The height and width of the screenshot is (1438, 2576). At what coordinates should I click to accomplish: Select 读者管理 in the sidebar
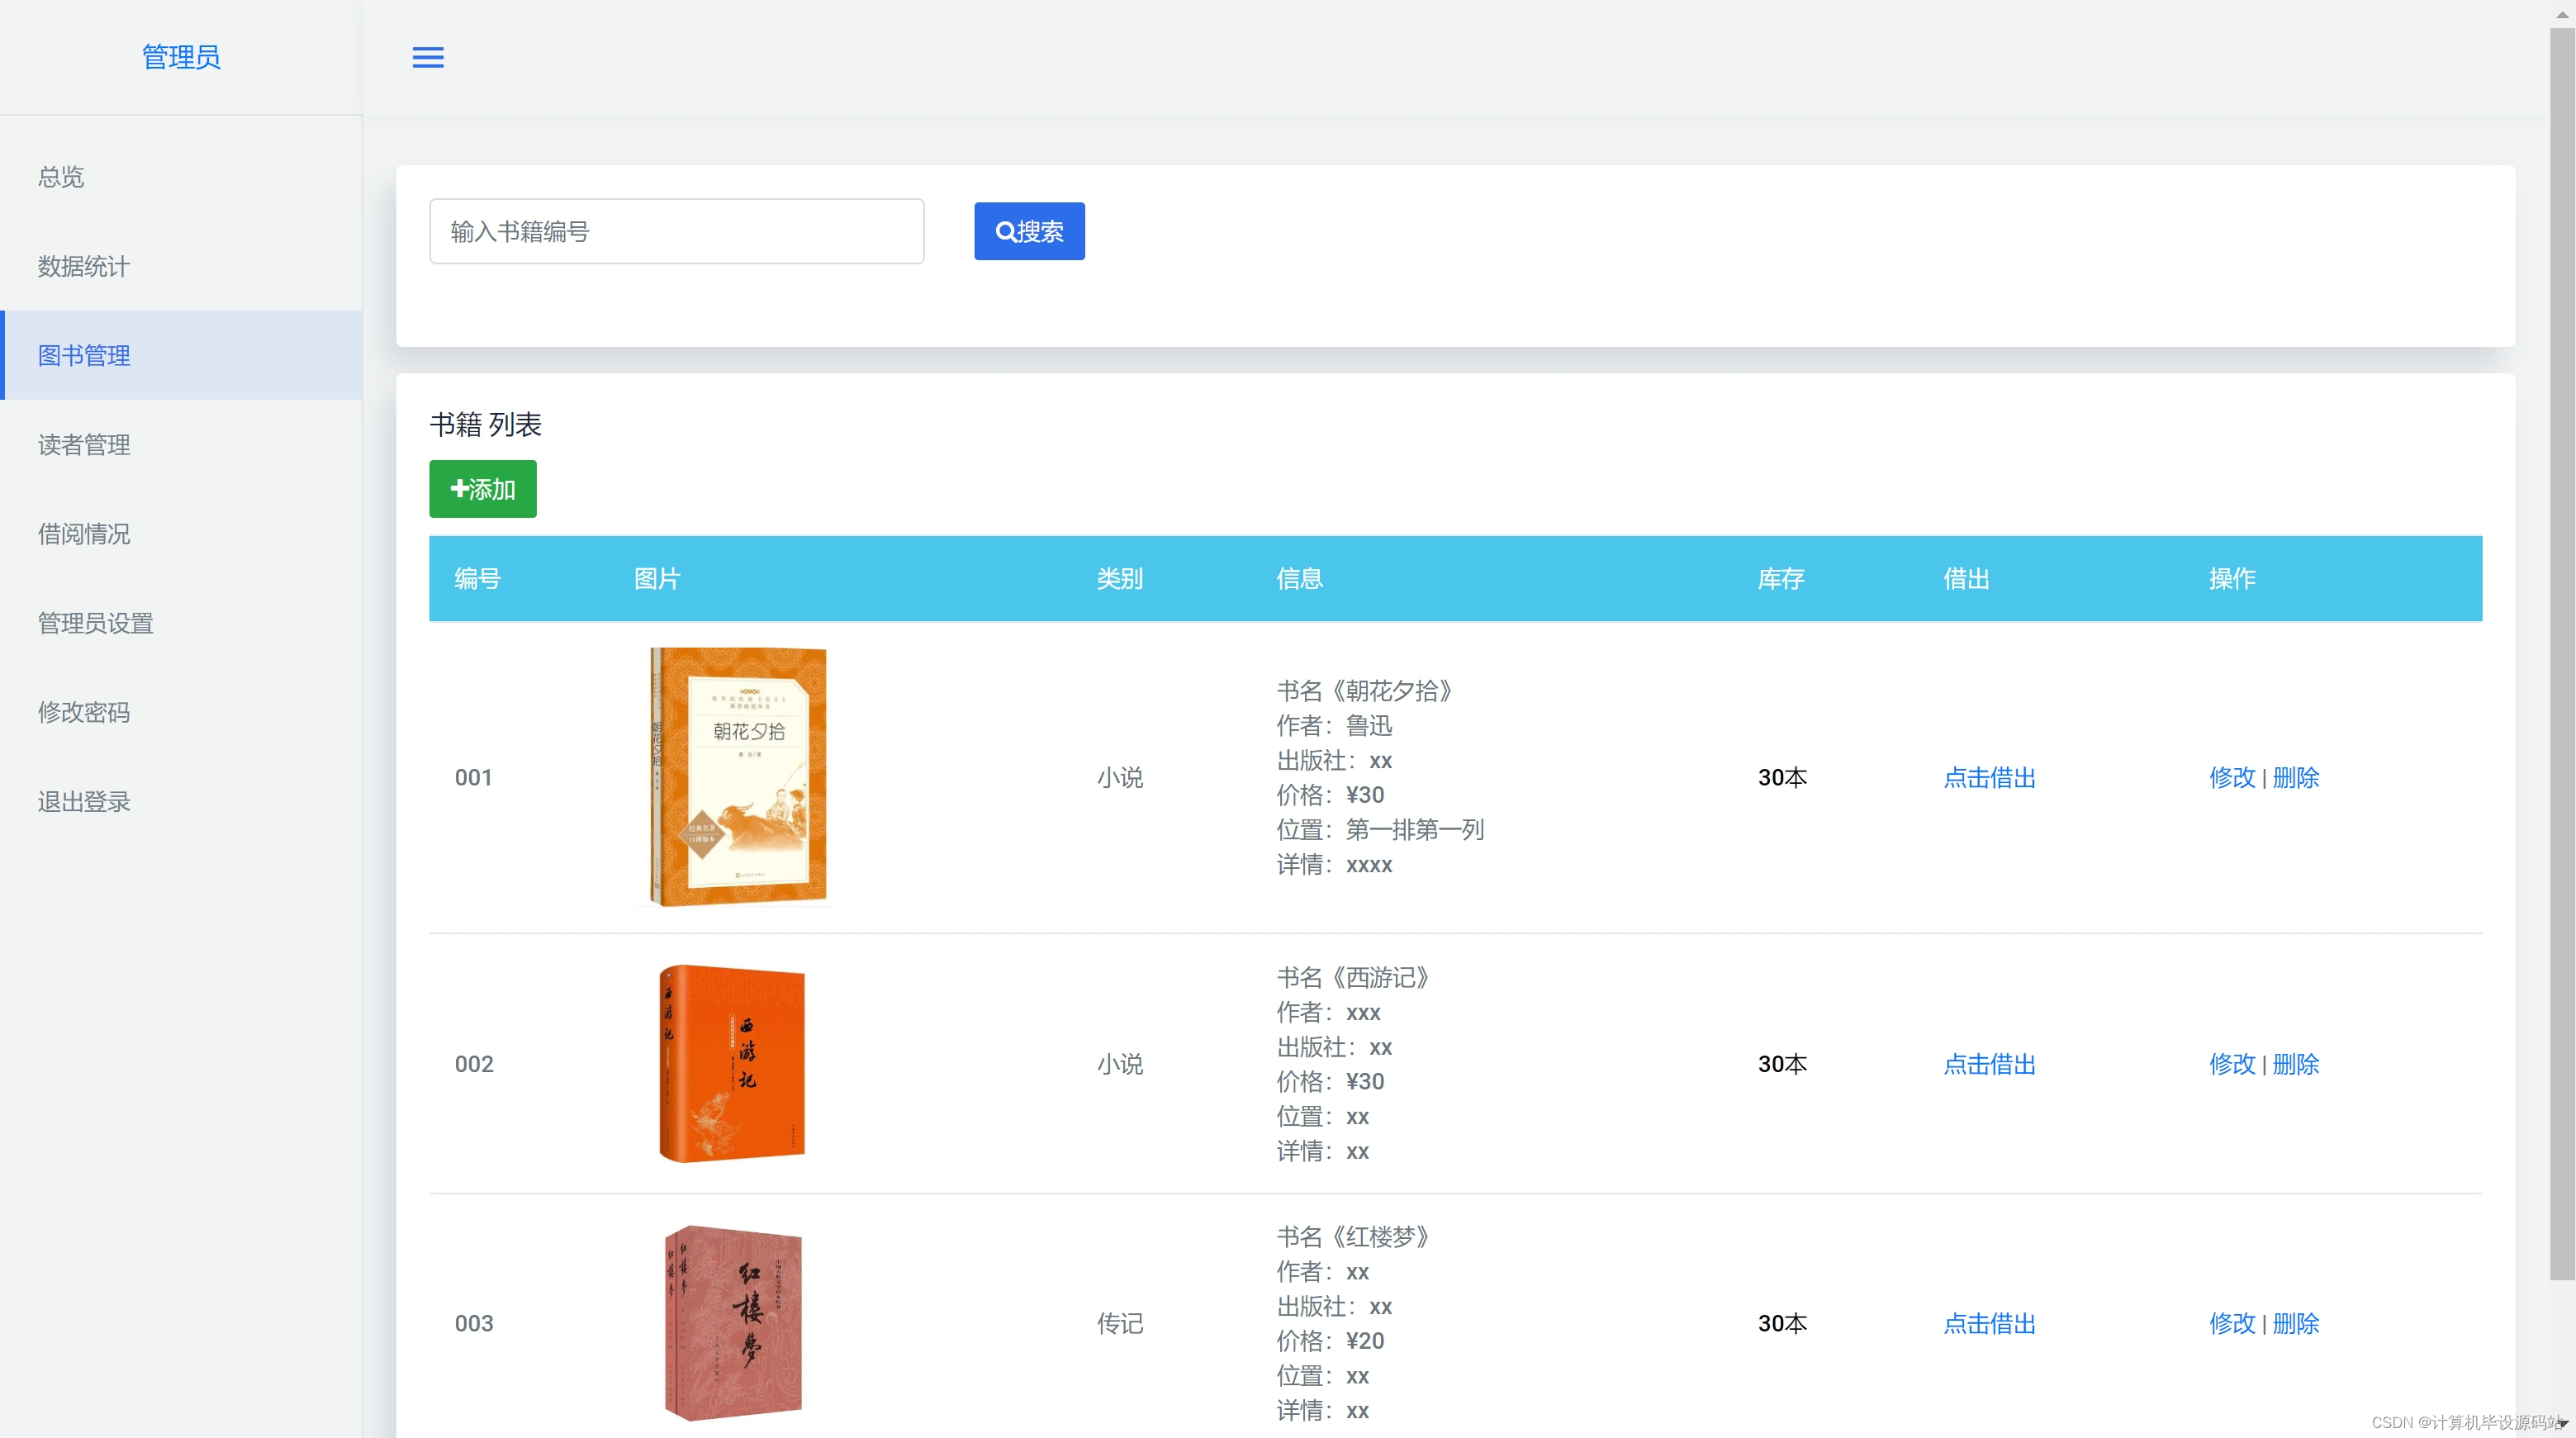84,444
